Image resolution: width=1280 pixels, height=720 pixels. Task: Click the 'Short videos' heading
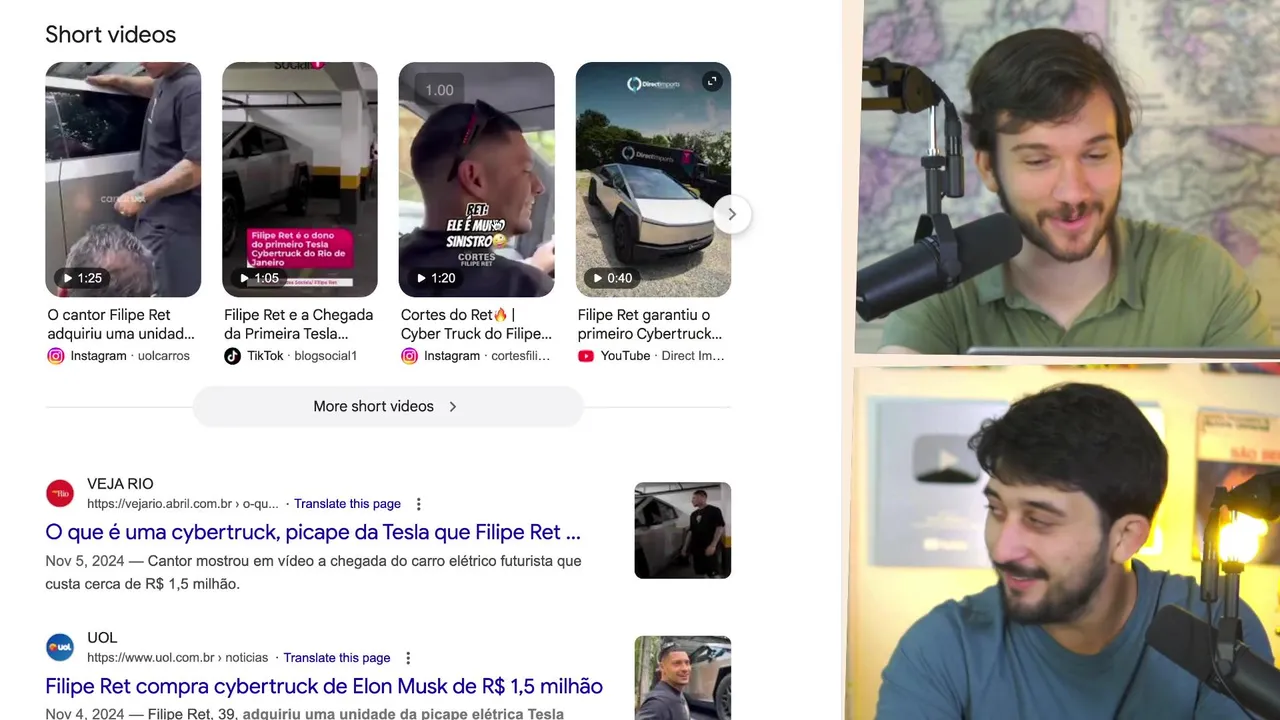click(110, 34)
